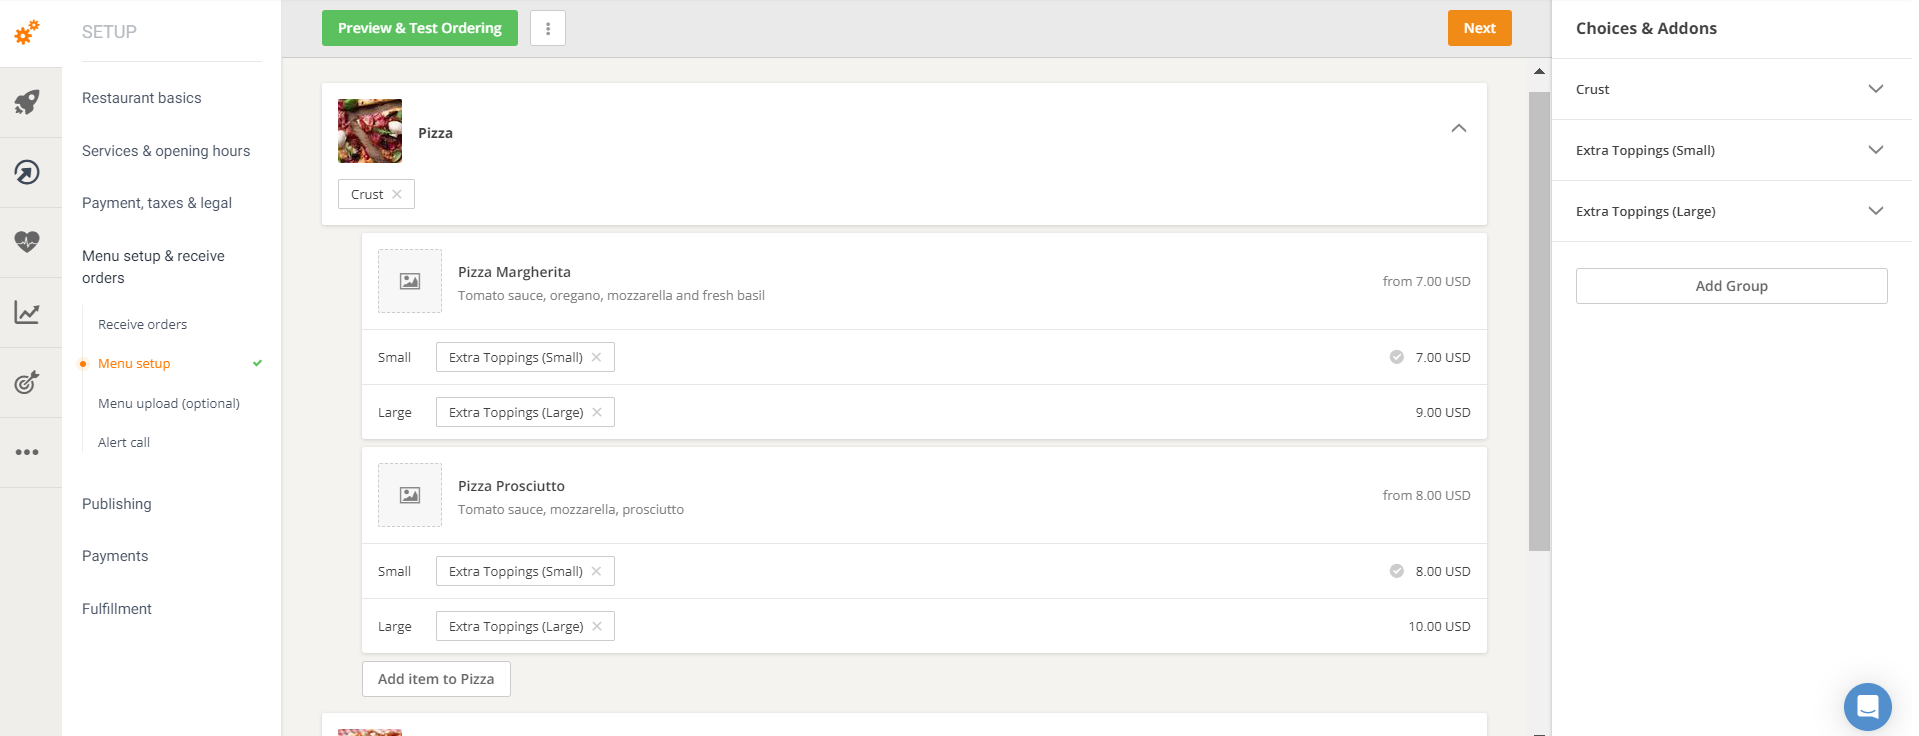Collapse the Pizza category
Viewport: 1919px width, 736px height.
click(1459, 128)
